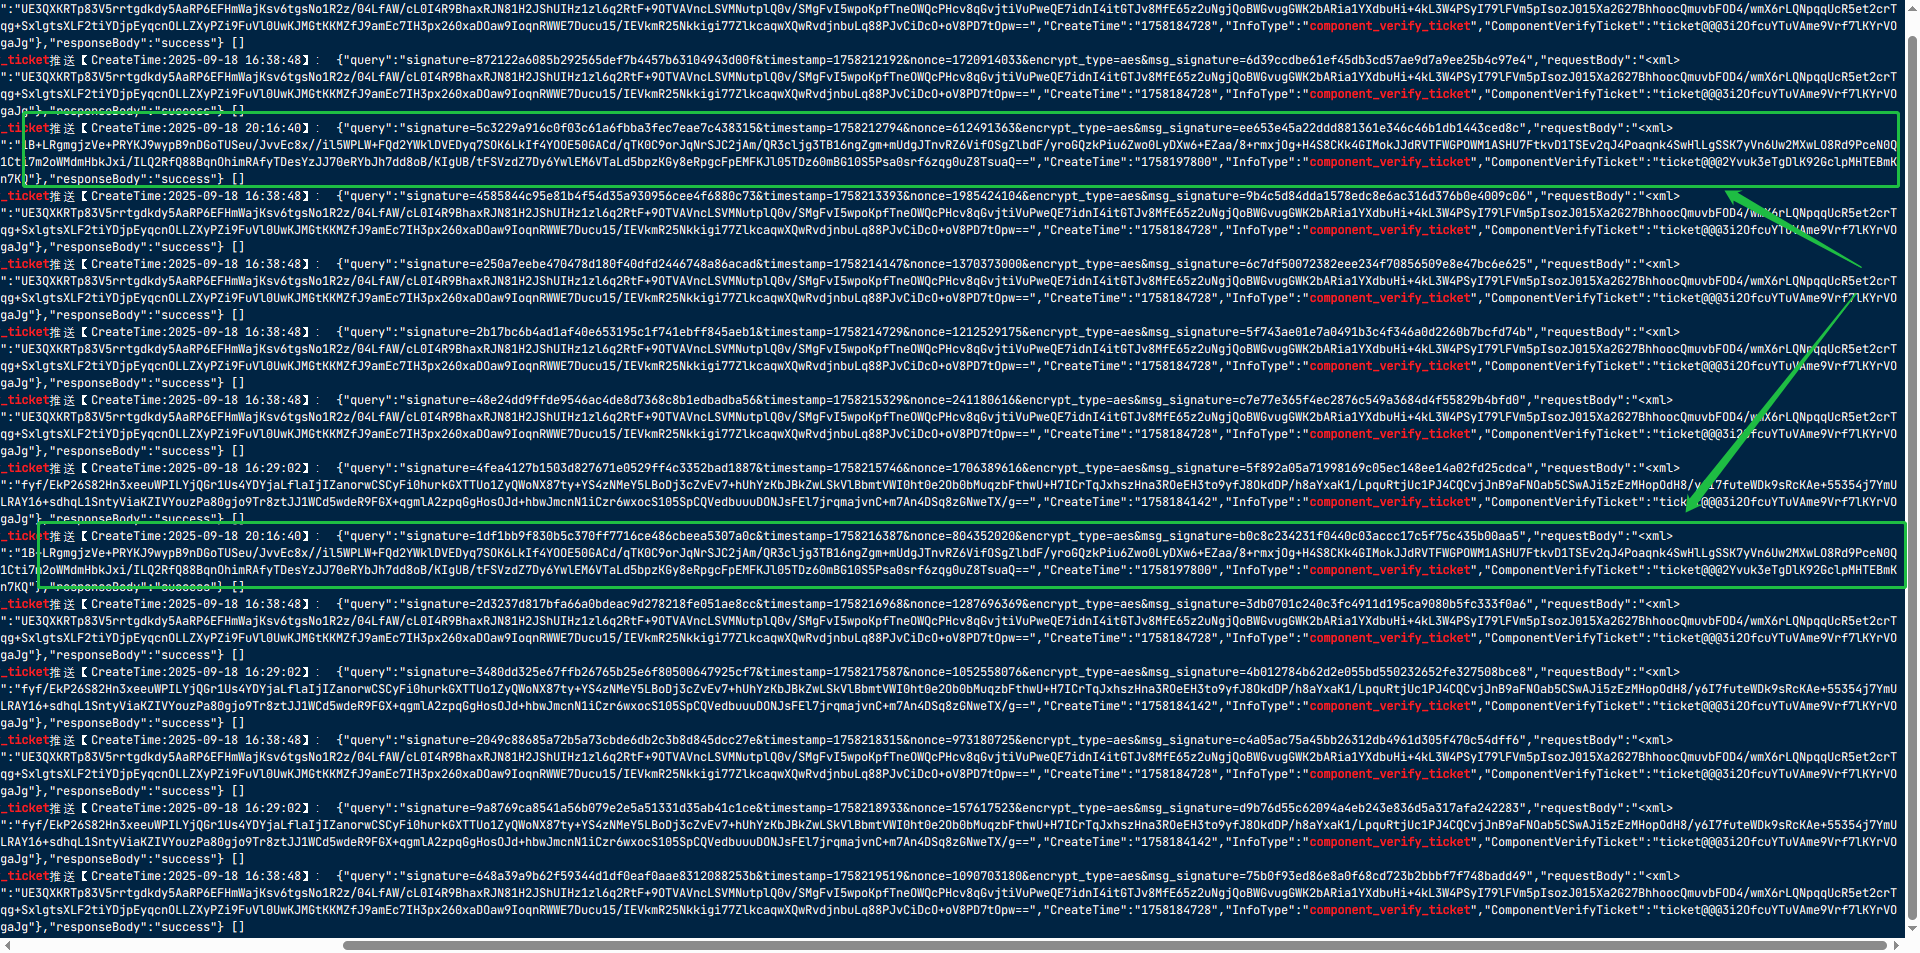Click CreateTime 20:16:40 in the timestamp=1758212794 row
The height and width of the screenshot is (953, 1920).
tap(196, 128)
